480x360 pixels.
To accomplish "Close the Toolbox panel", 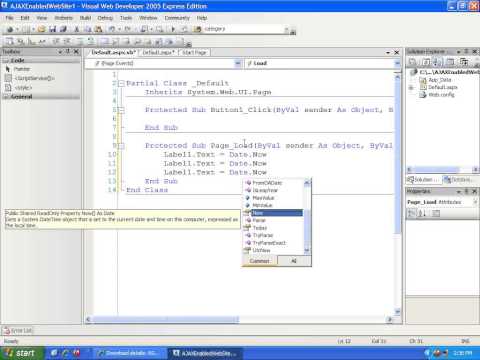I will [76, 52].
